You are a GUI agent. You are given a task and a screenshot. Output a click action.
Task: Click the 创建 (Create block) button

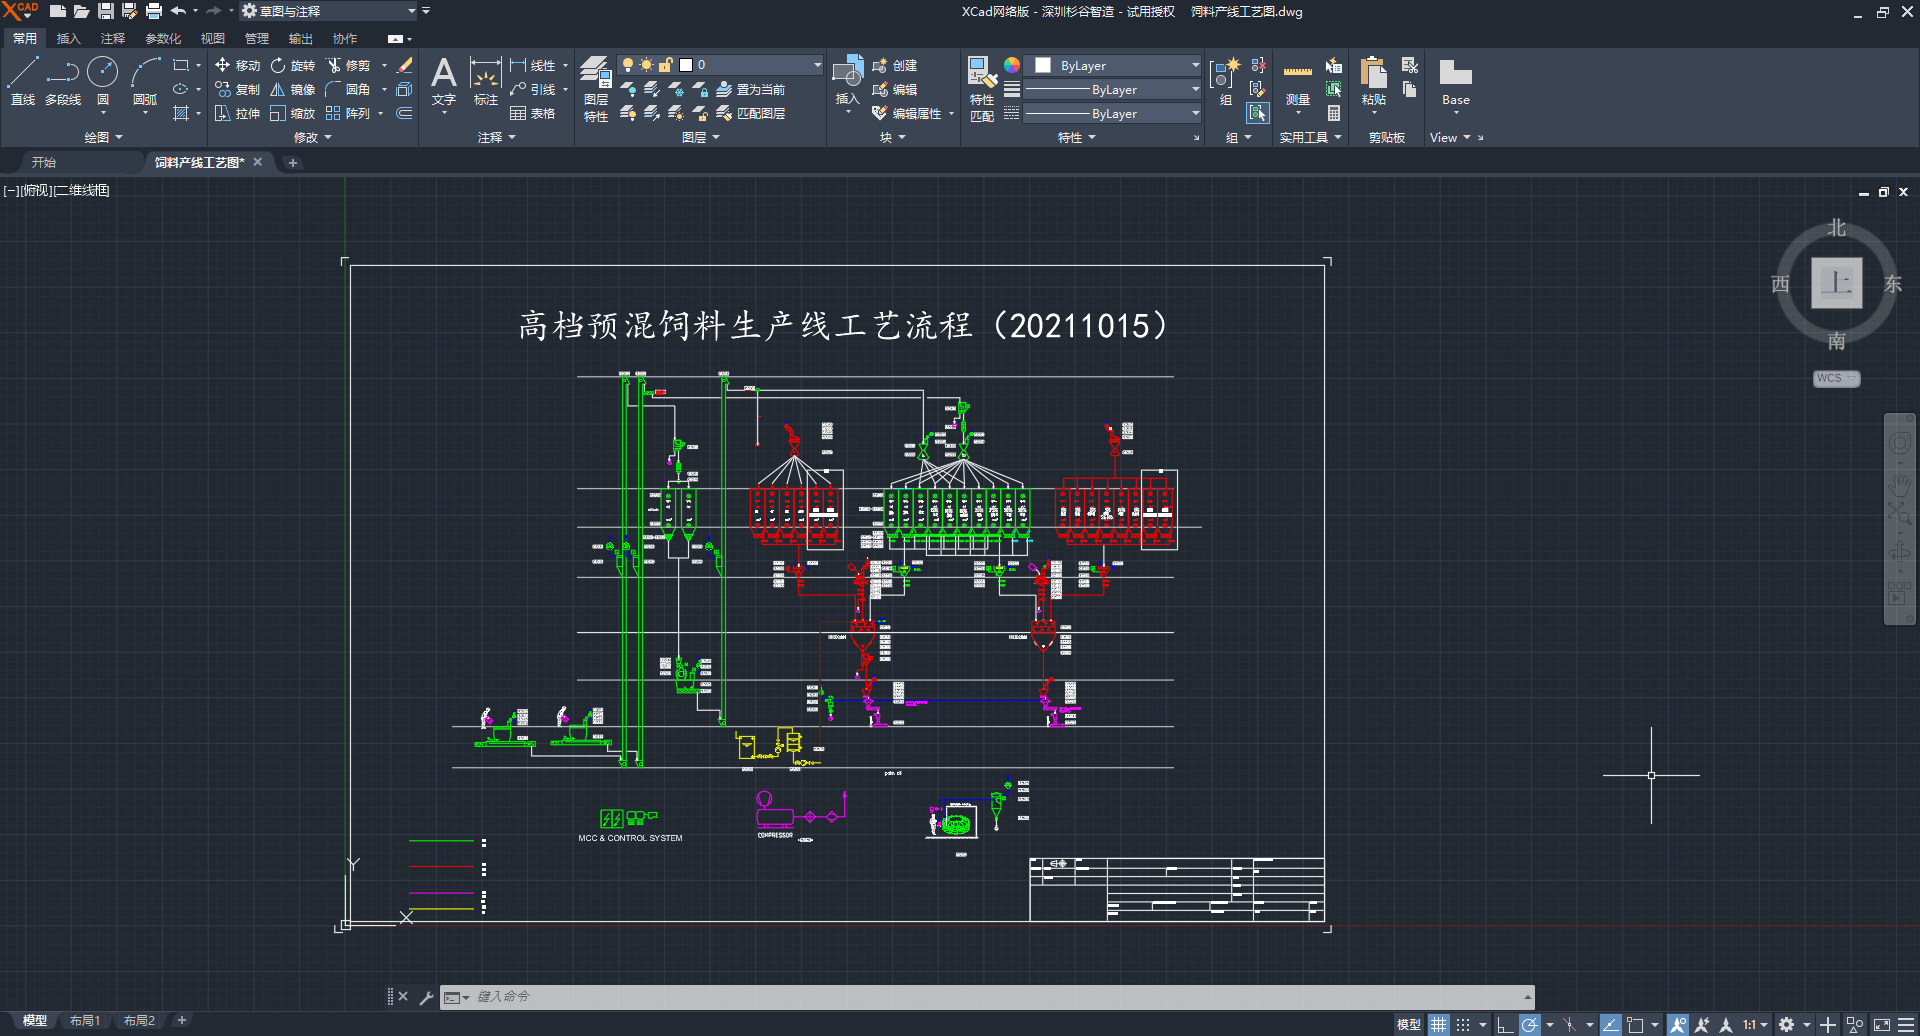point(895,65)
